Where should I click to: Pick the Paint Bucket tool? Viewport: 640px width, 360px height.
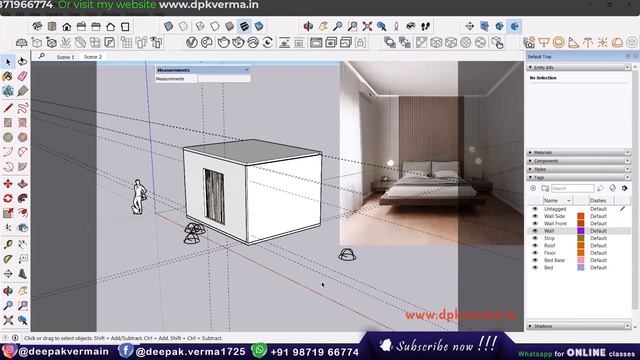coord(7,76)
